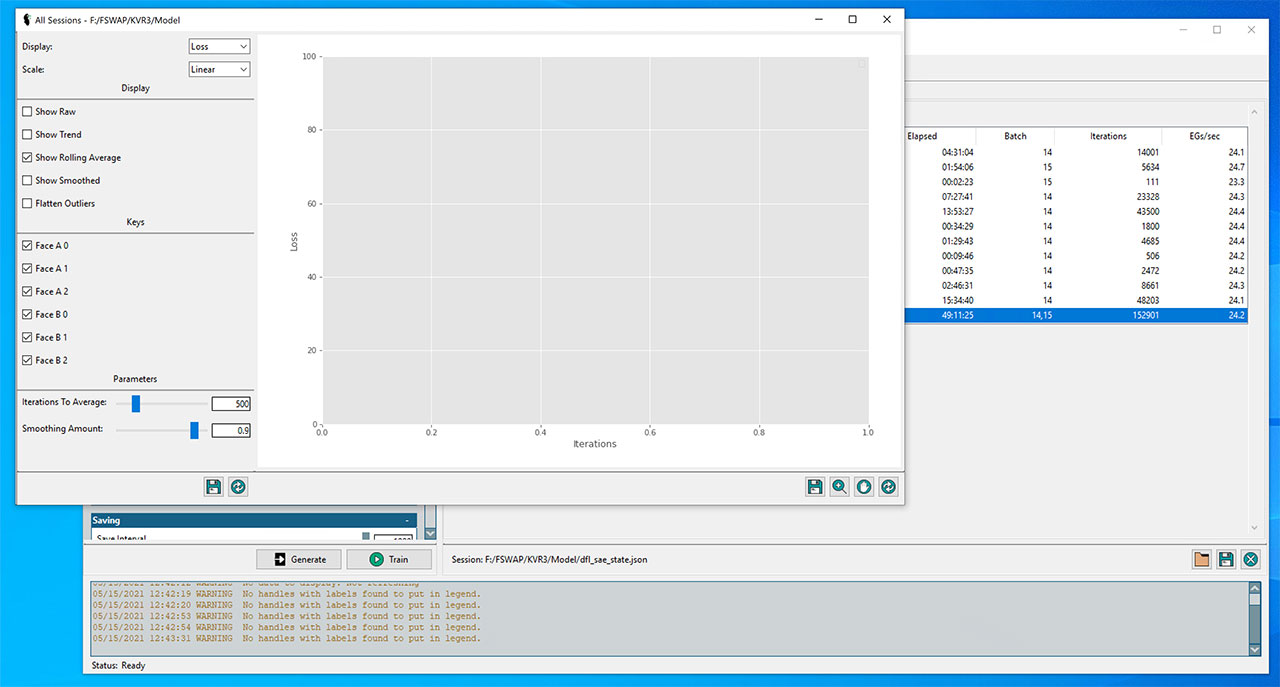Adjust the Iterations To Average slider
This screenshot has height=687, width=1280.
pyautogui.click(x=136, y=403)
